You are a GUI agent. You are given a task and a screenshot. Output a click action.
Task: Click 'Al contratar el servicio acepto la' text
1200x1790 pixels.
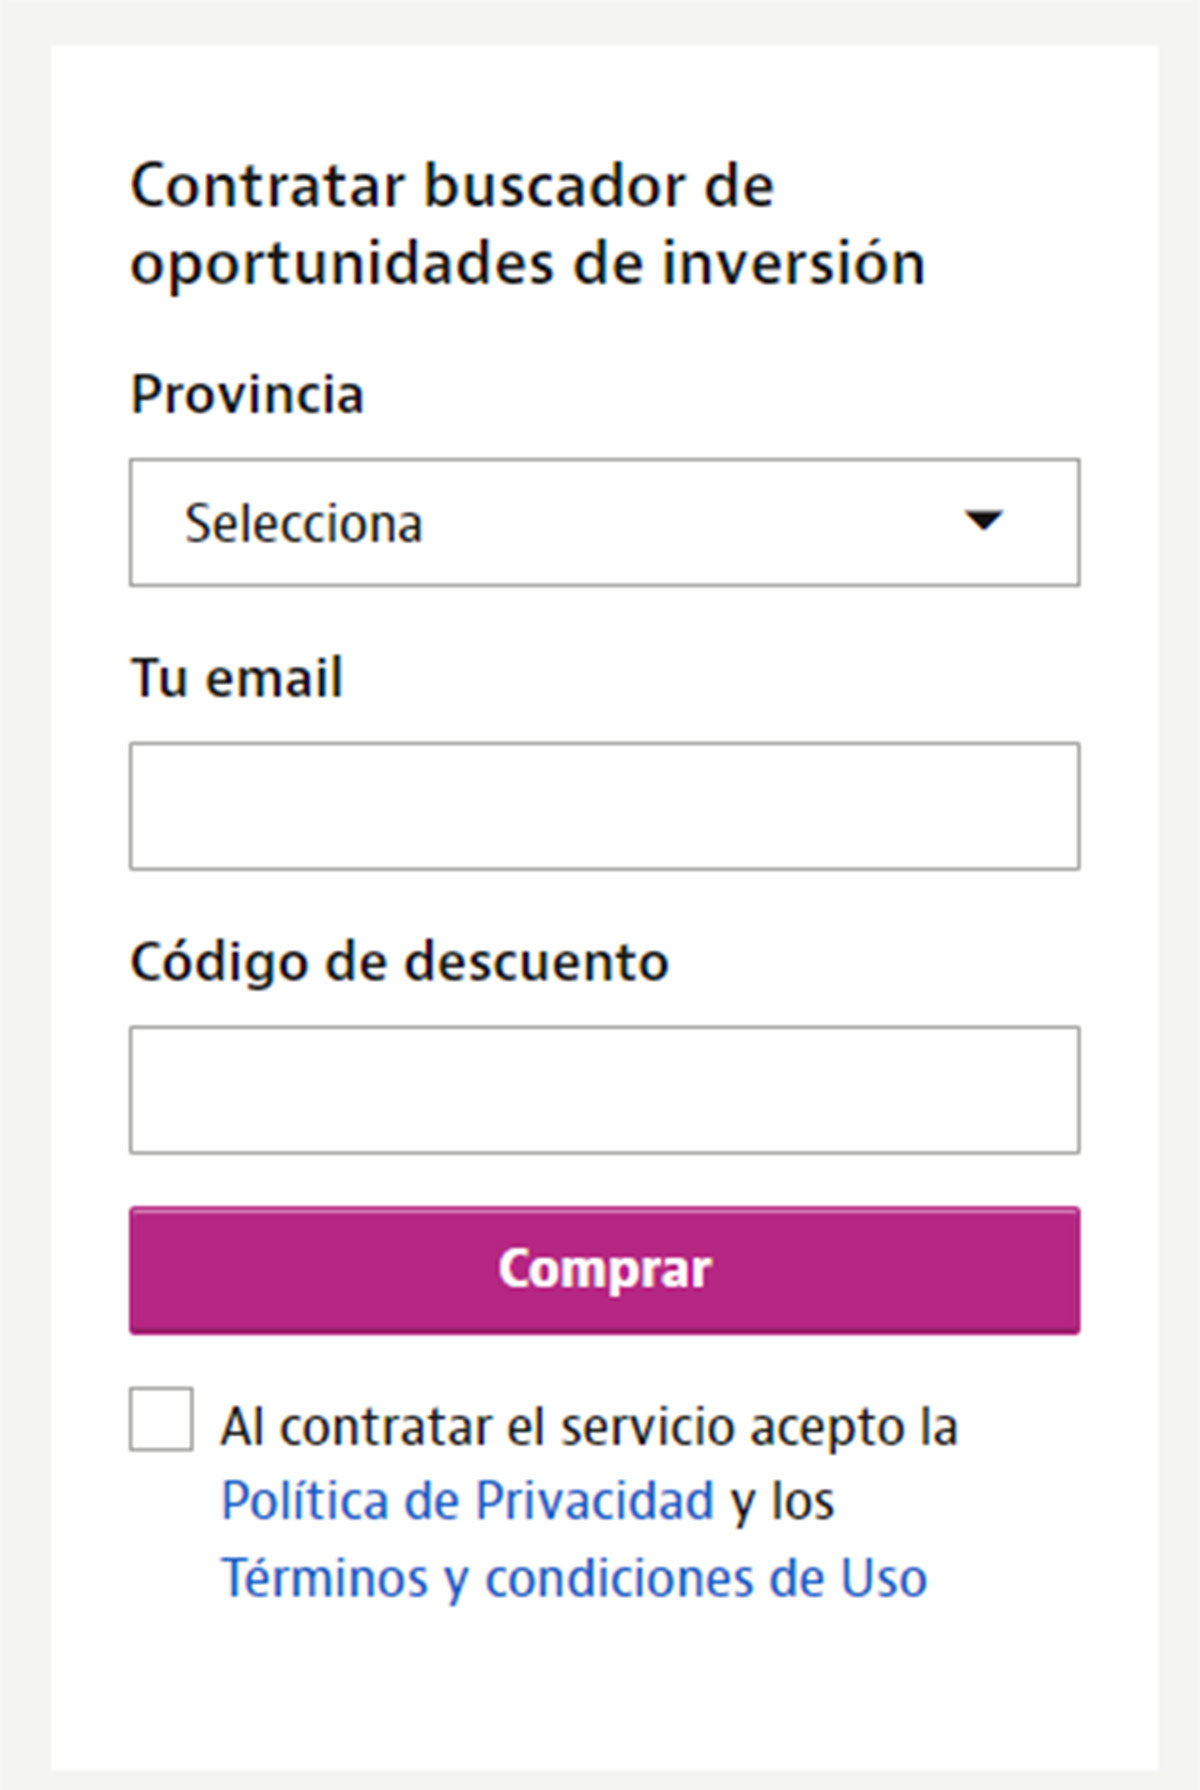click(x=589, y=1426)
